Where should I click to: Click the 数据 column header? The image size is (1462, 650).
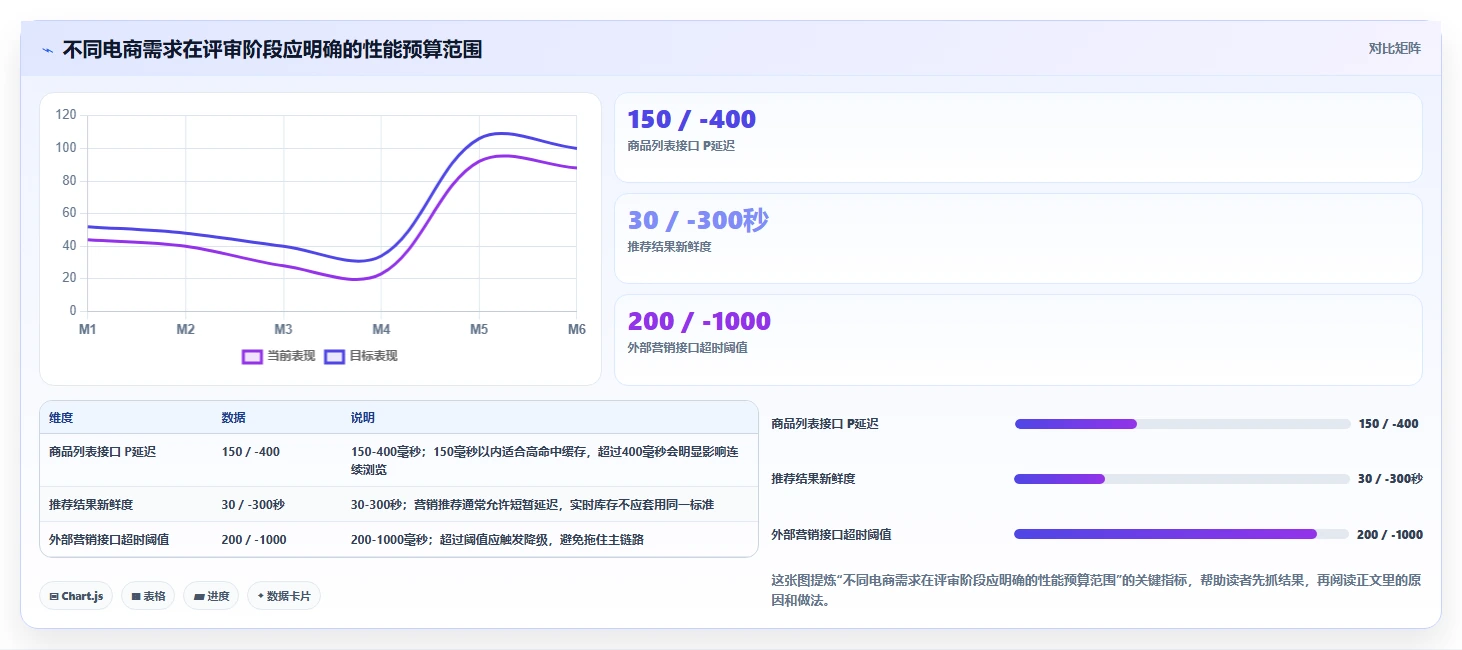point(234,418)
